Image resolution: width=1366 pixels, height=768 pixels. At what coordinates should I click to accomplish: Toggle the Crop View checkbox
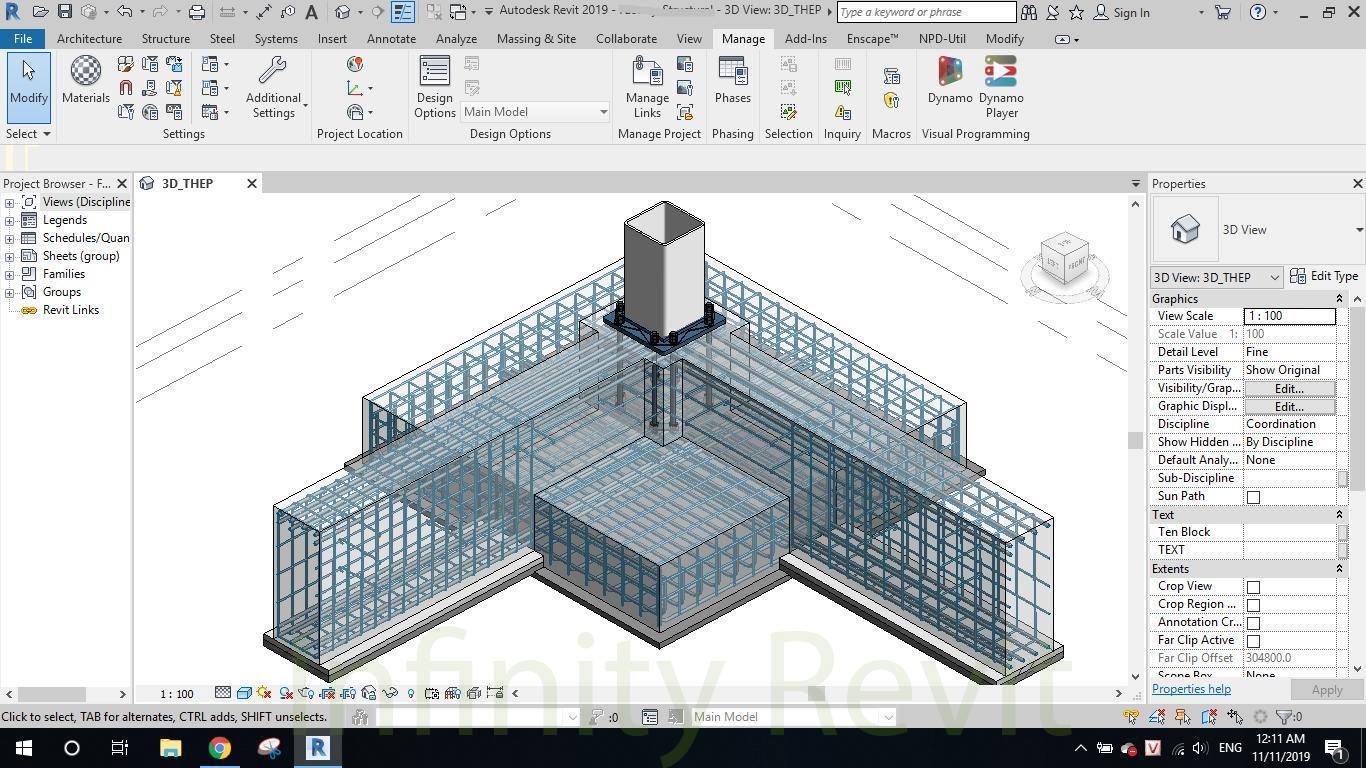tap(1253, 587)
